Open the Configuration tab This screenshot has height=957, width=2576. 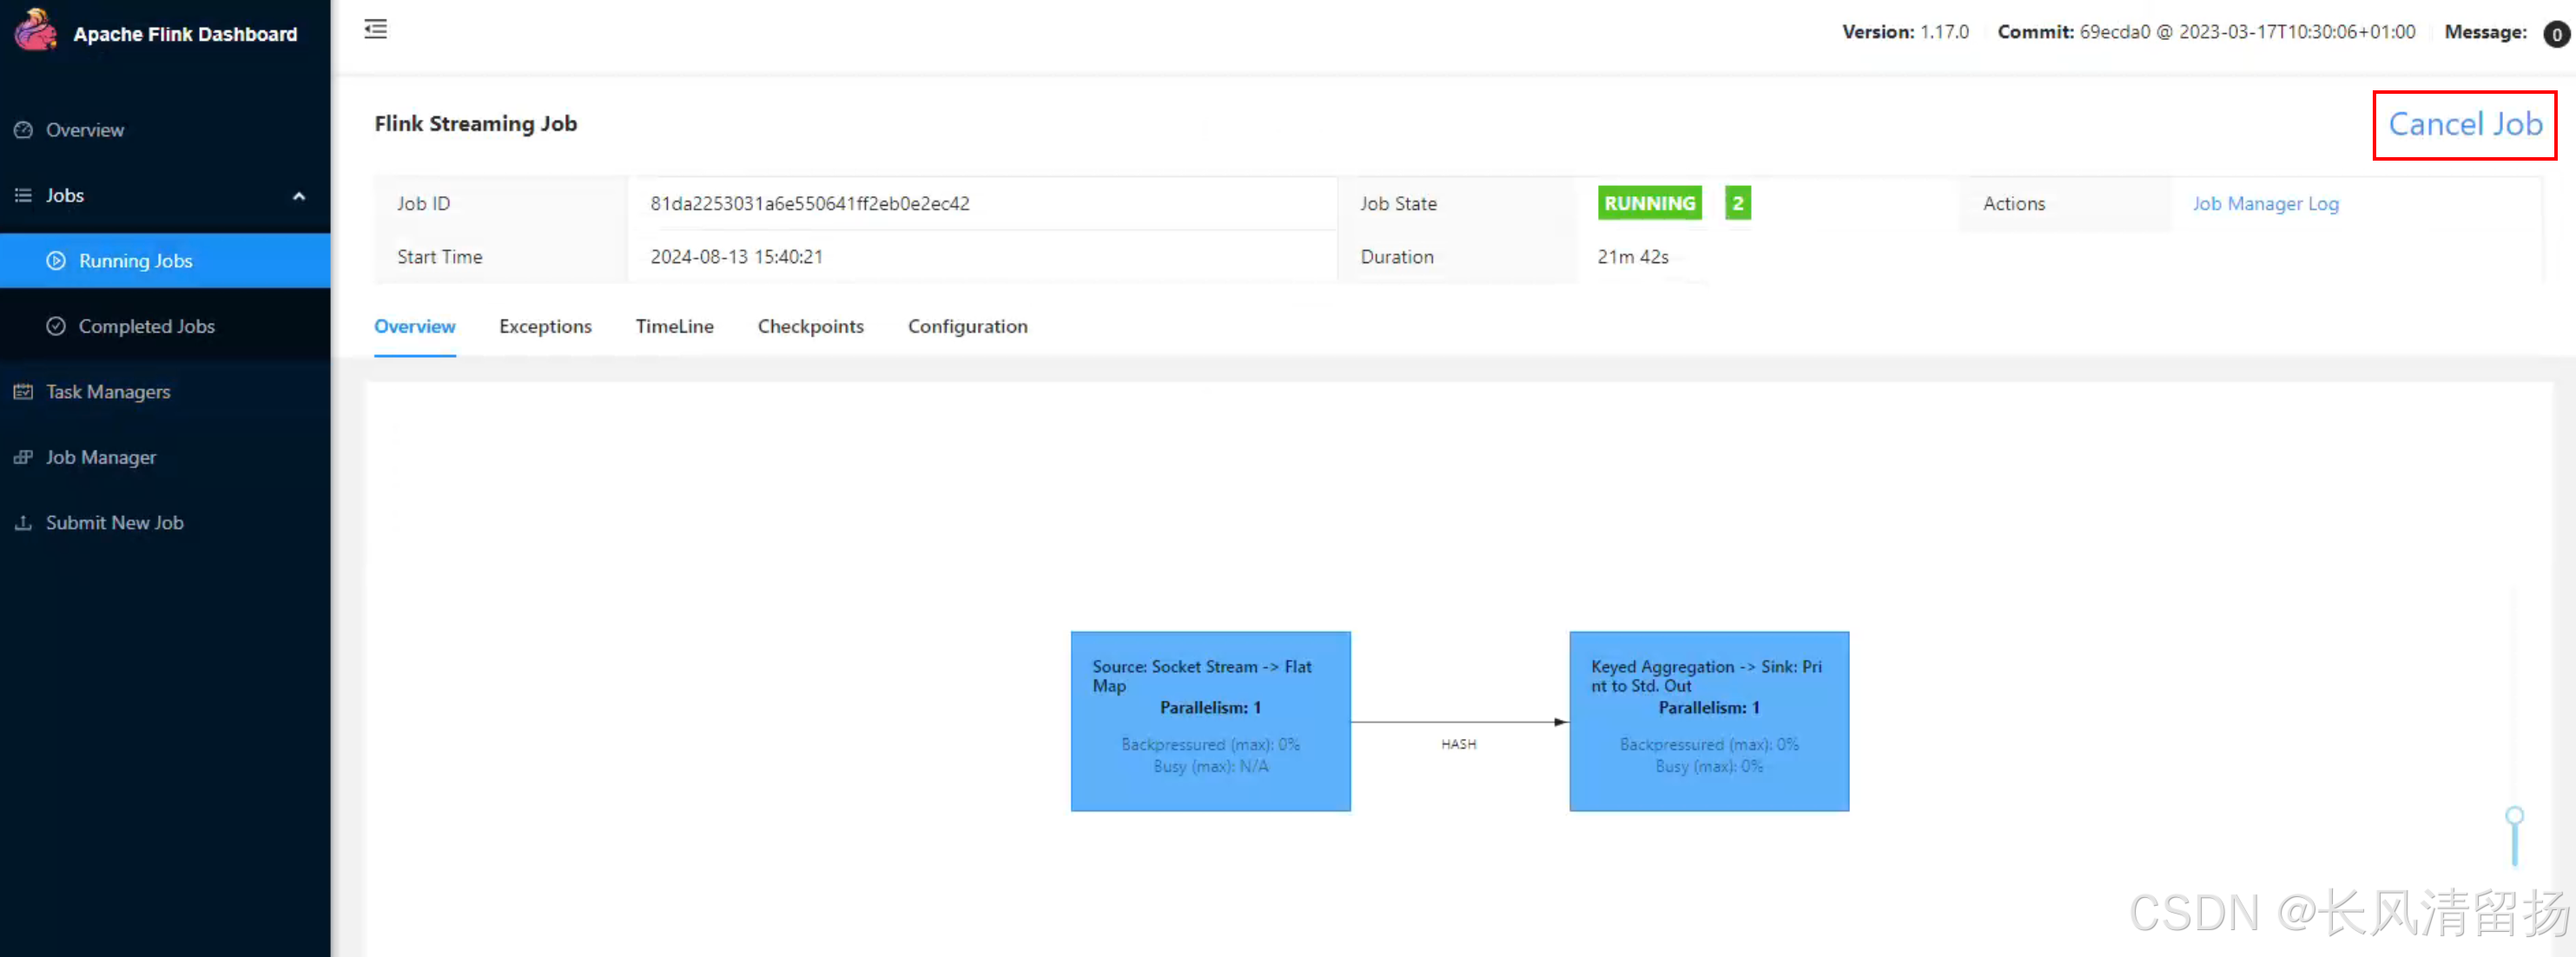coord(968,327)
